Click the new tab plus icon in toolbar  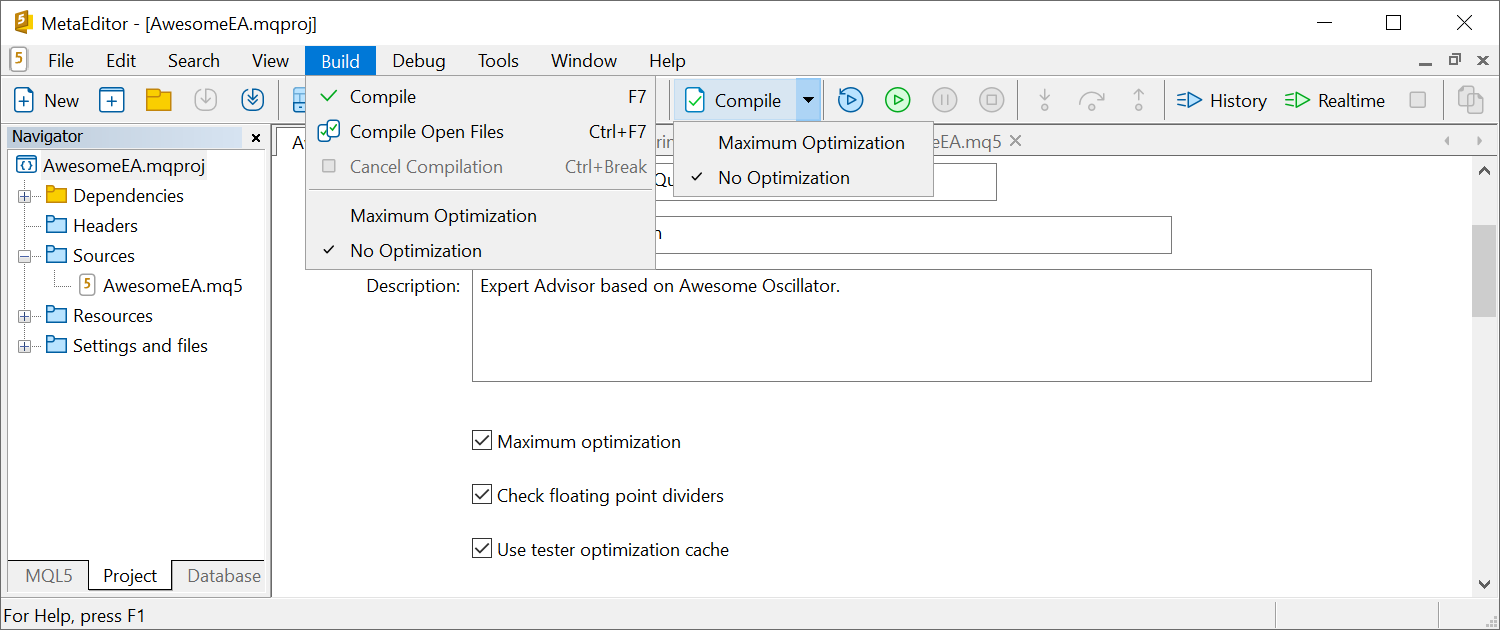[111, 100]
